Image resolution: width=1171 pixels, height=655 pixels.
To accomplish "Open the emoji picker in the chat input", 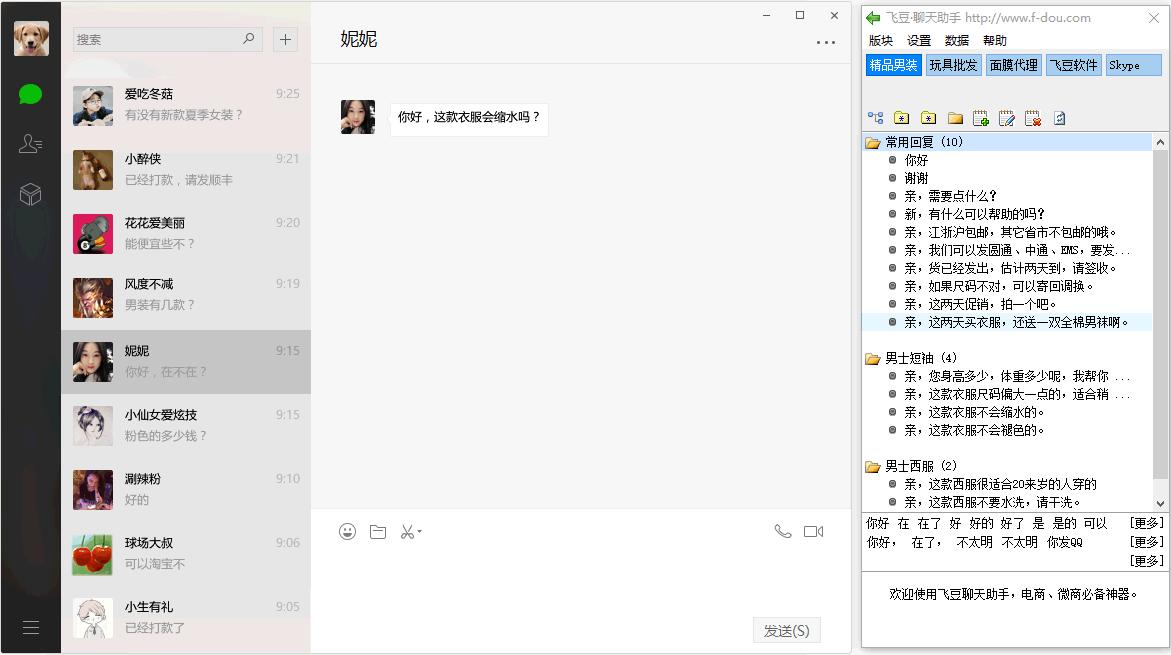I will click(x=347, y=531).
